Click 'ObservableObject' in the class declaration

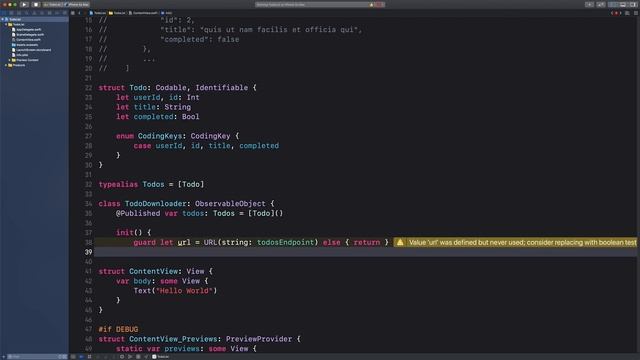(230, 204)
